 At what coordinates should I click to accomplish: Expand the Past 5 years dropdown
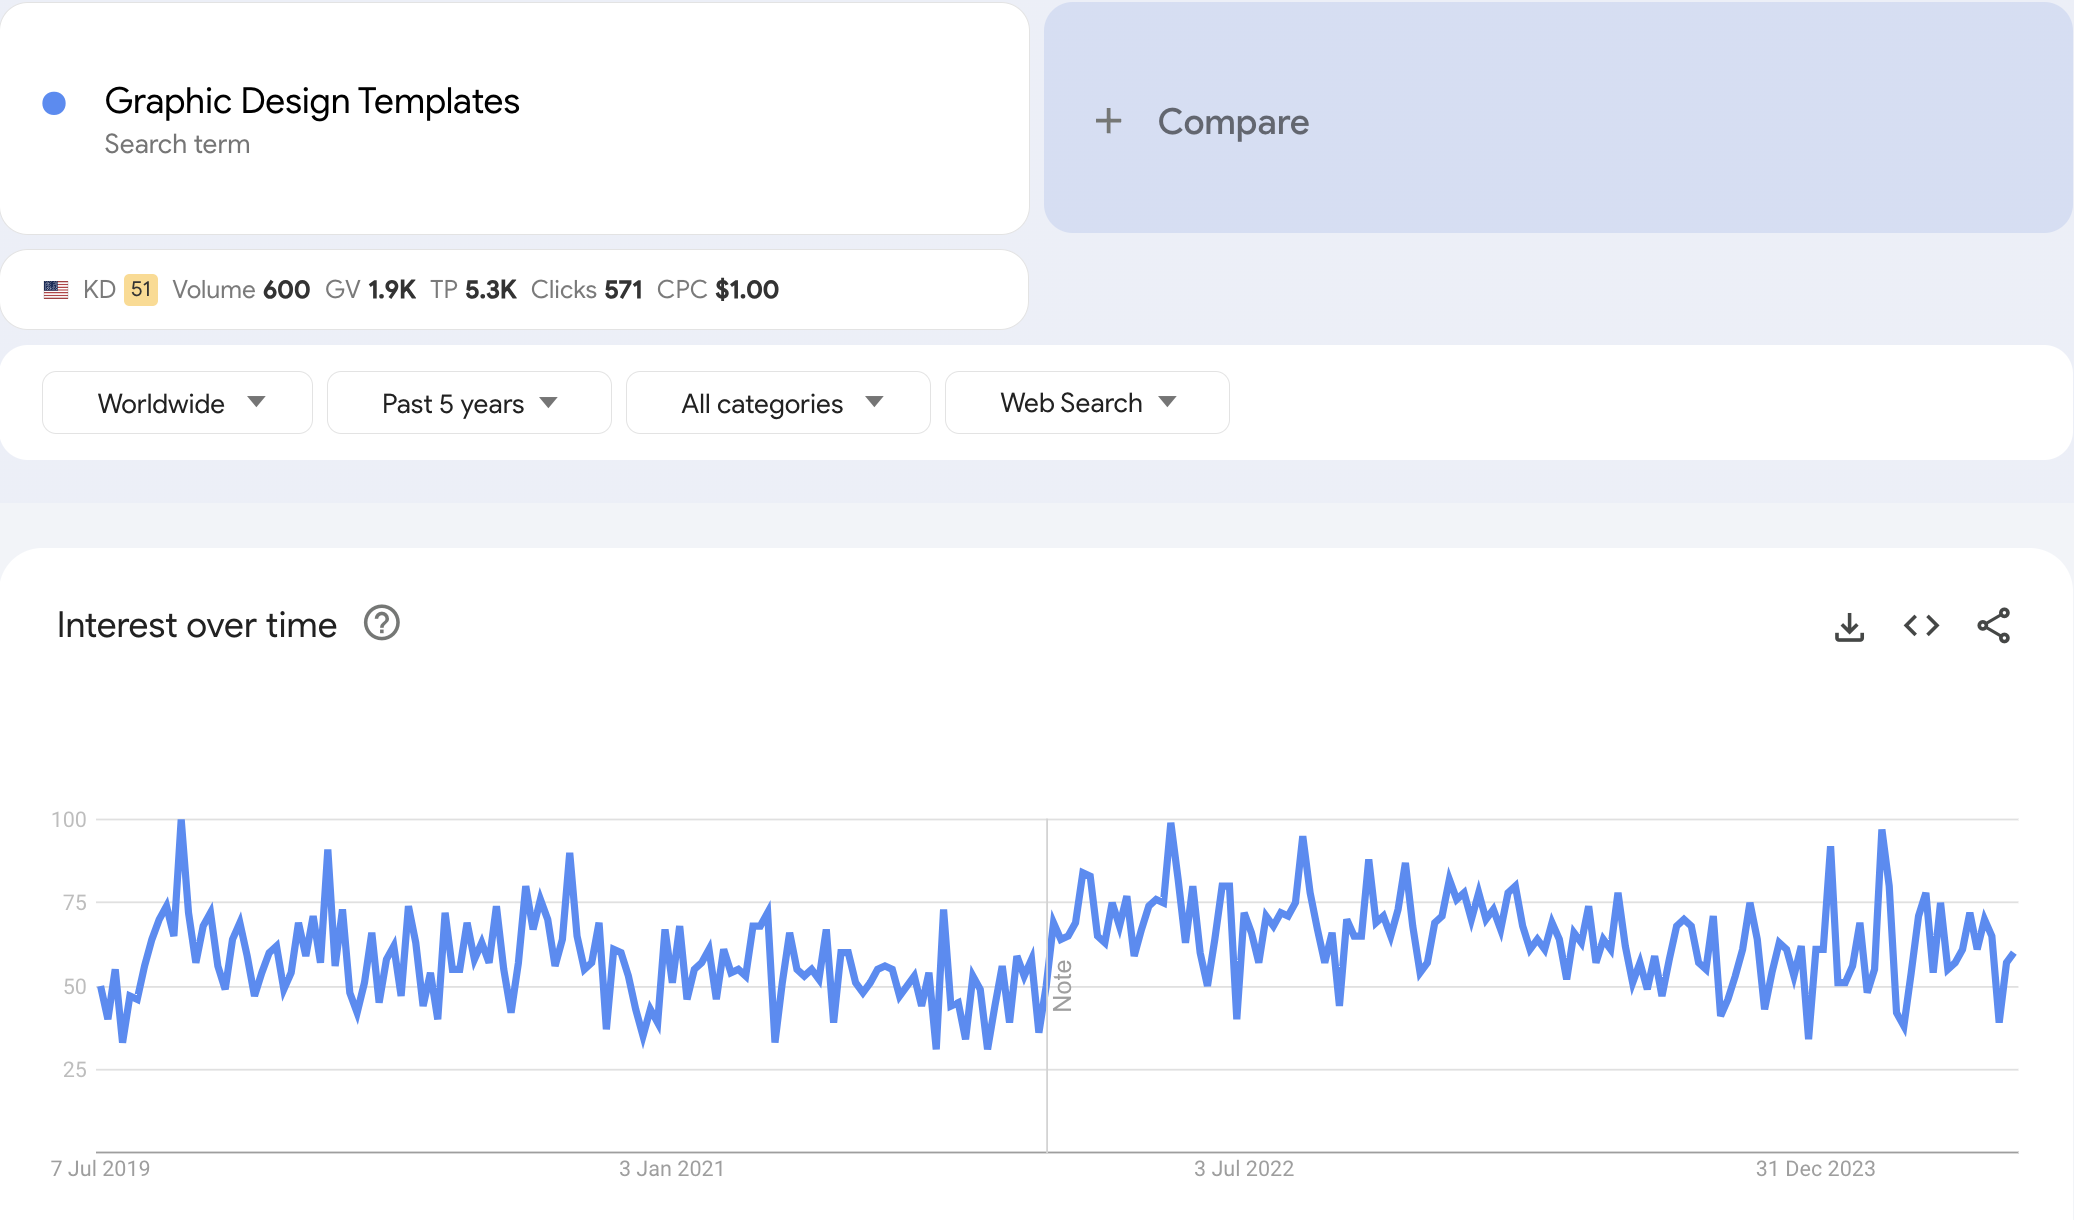pyautogui.click(x=468, y=403)
